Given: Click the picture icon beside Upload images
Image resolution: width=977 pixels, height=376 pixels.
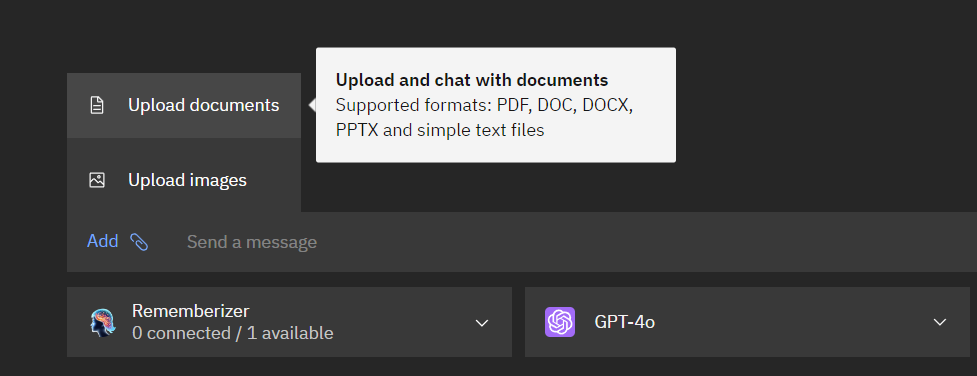Looking at the screenshot, I should (97, 180).
